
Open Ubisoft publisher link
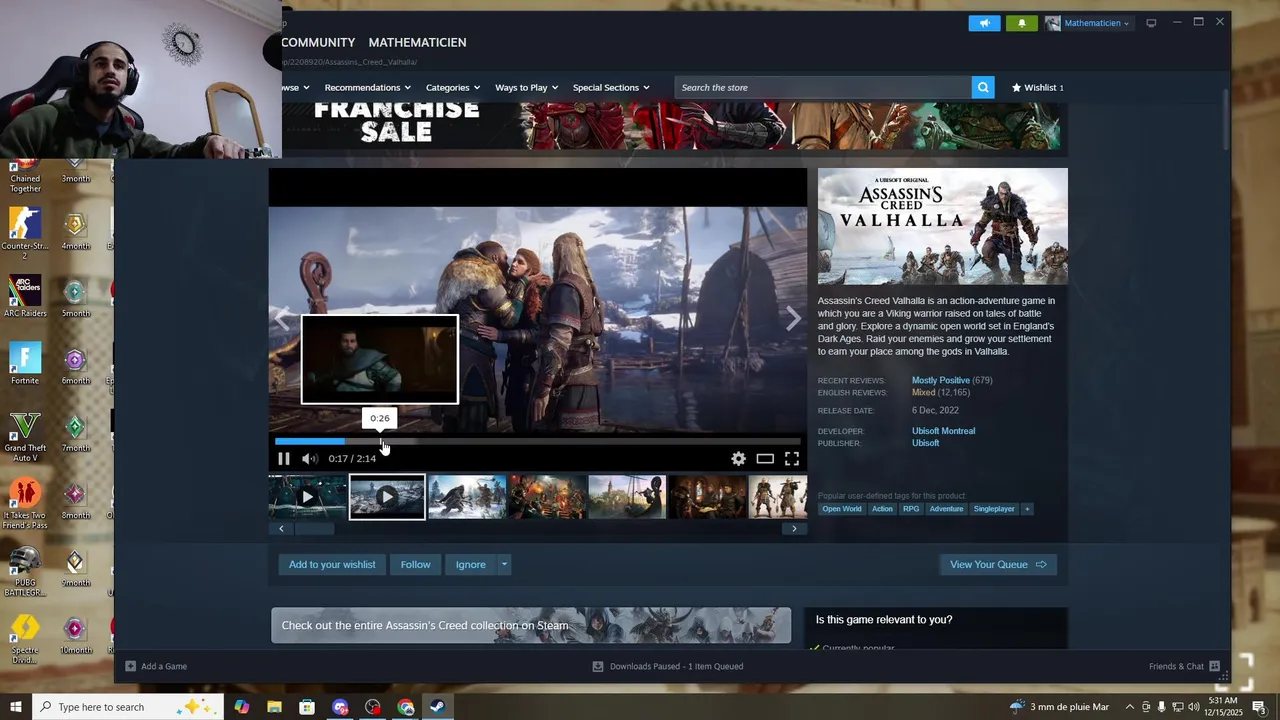[x=925, y=443]
